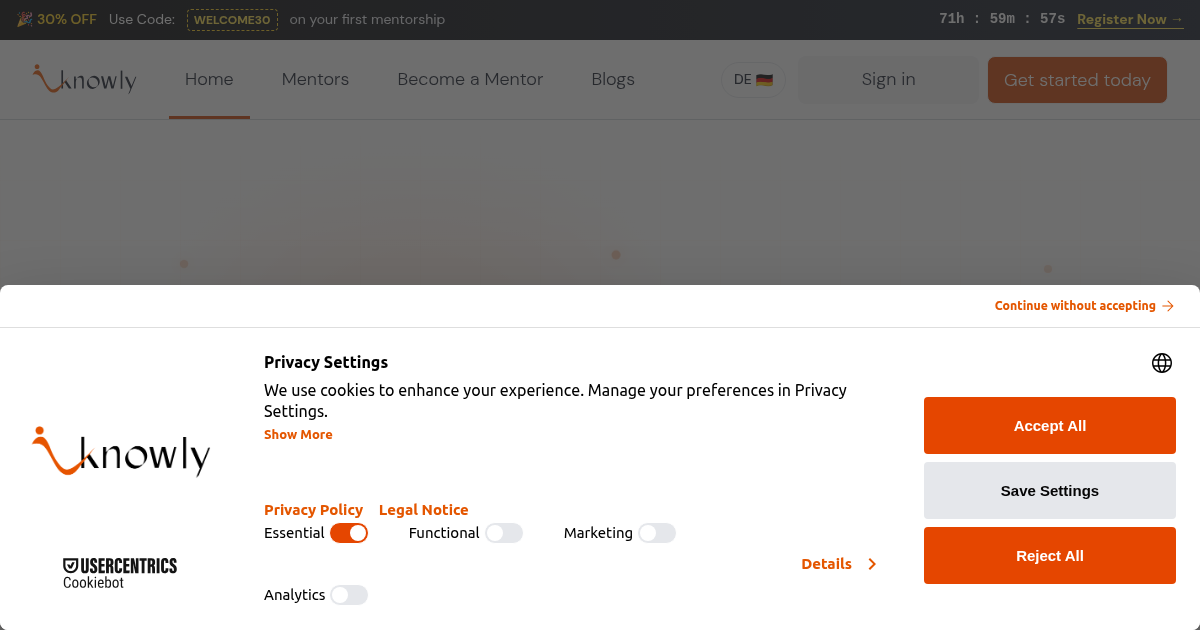Open the DE language selector
The height and width of the screenshot is (630, 1200).
[753, 80]
